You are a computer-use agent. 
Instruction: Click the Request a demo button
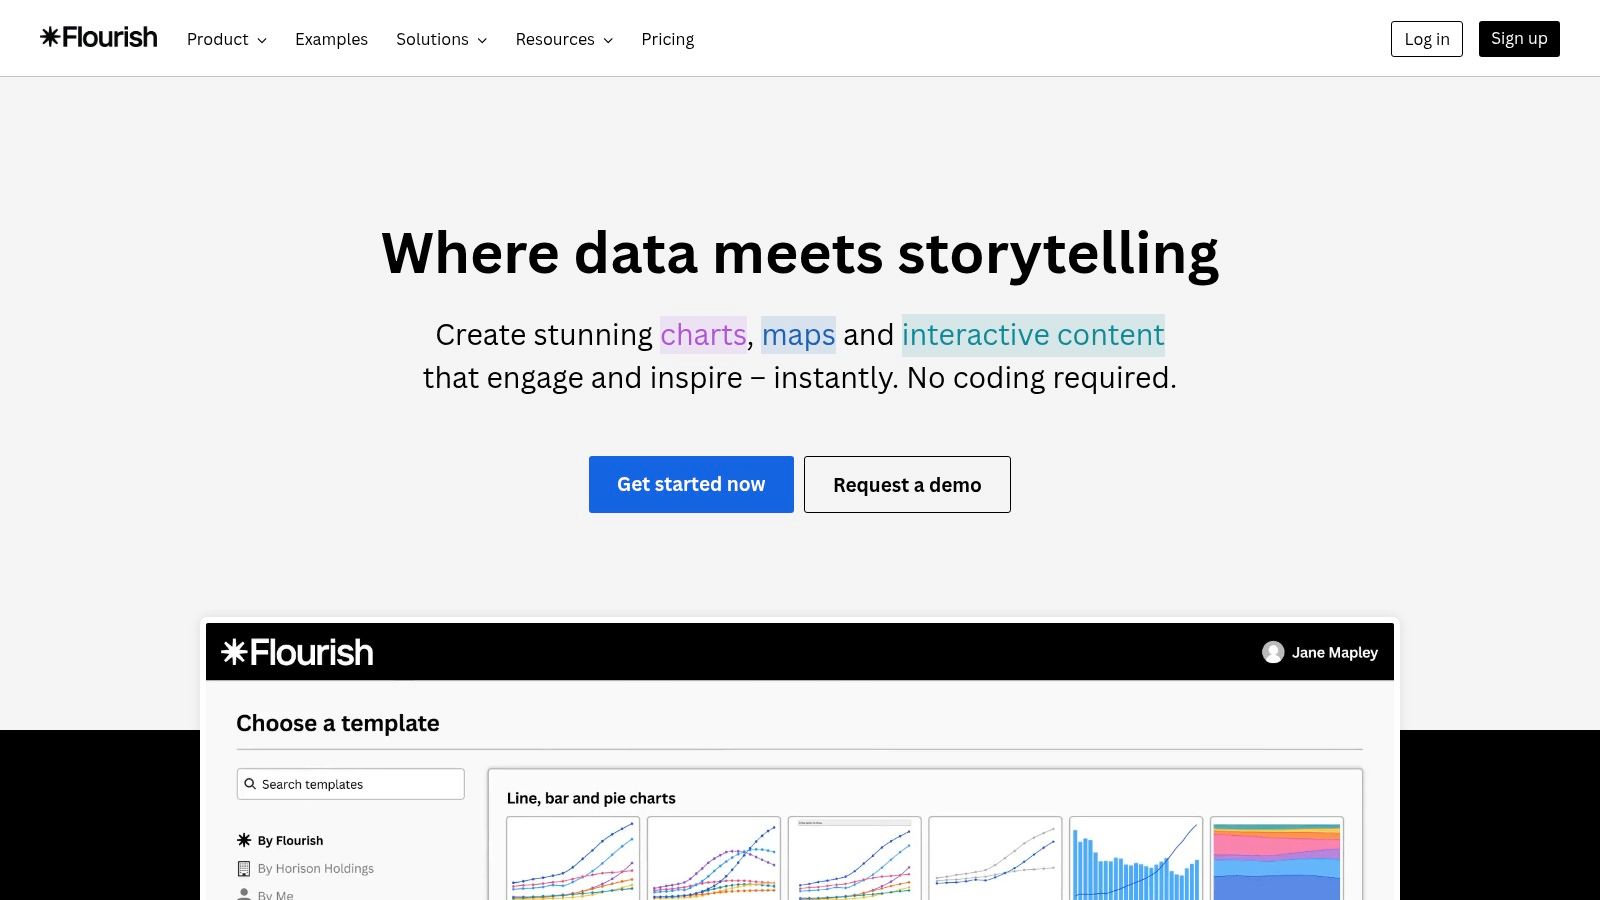coord(907,485)
